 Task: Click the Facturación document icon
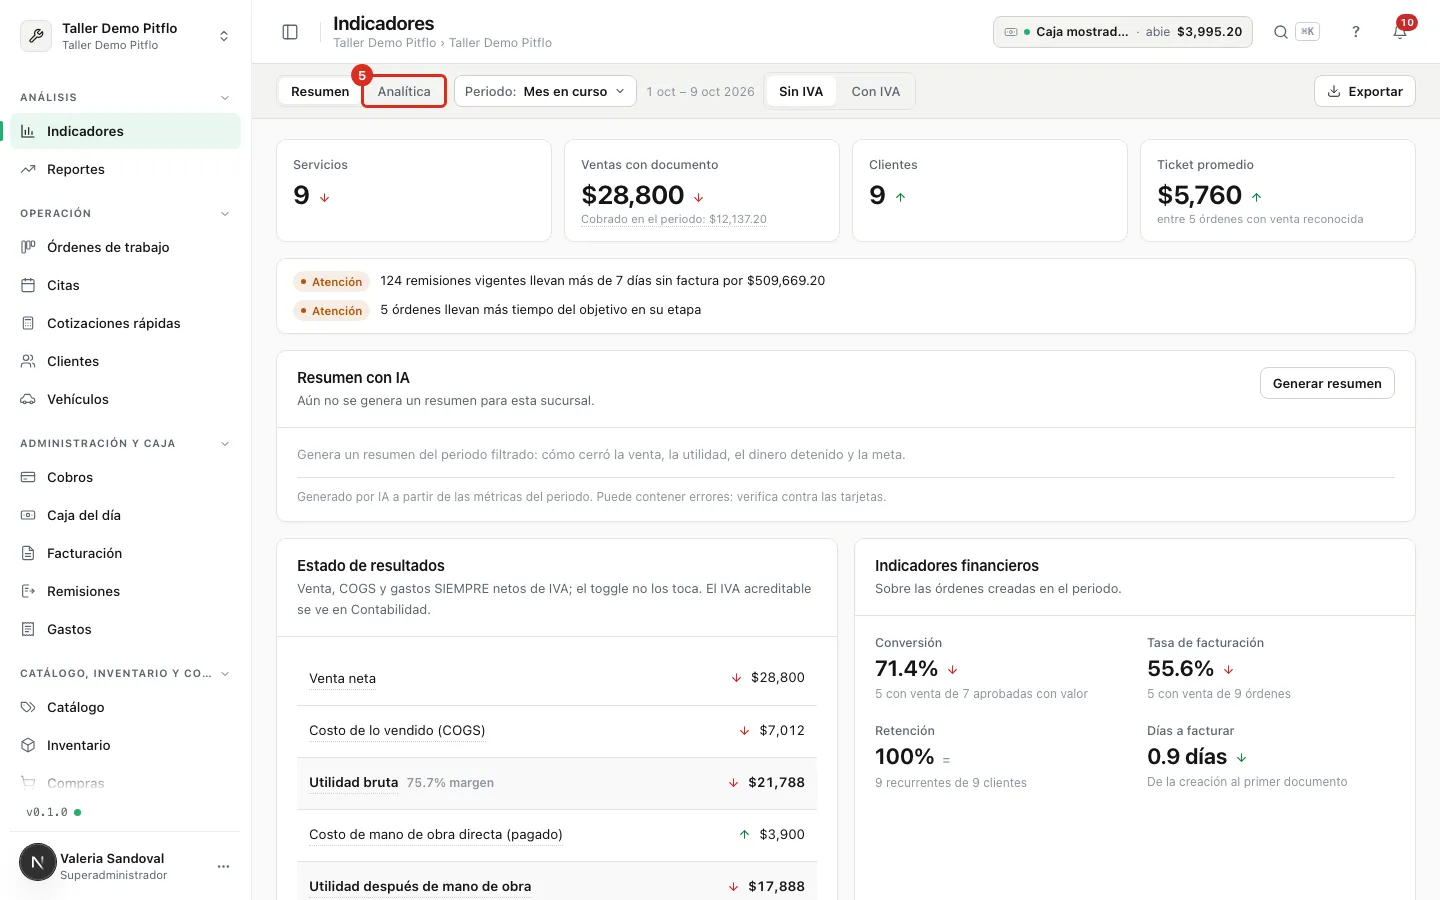click(x=28, y=553)
